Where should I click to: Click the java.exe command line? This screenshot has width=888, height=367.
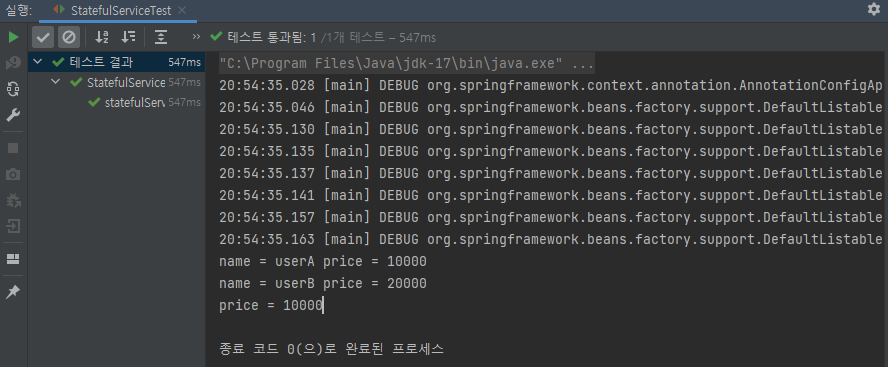407,63
